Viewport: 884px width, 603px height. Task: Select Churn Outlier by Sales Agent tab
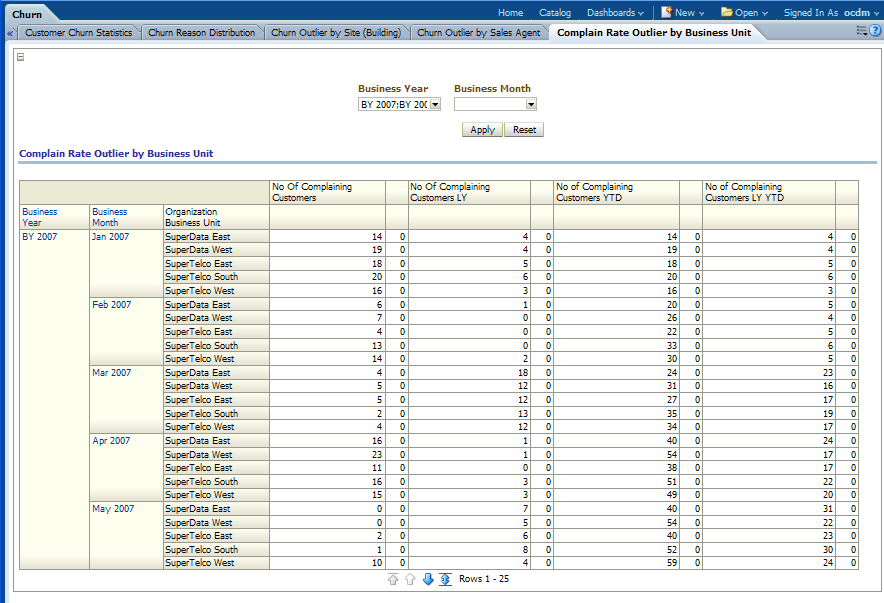click(x=478, y=33)
